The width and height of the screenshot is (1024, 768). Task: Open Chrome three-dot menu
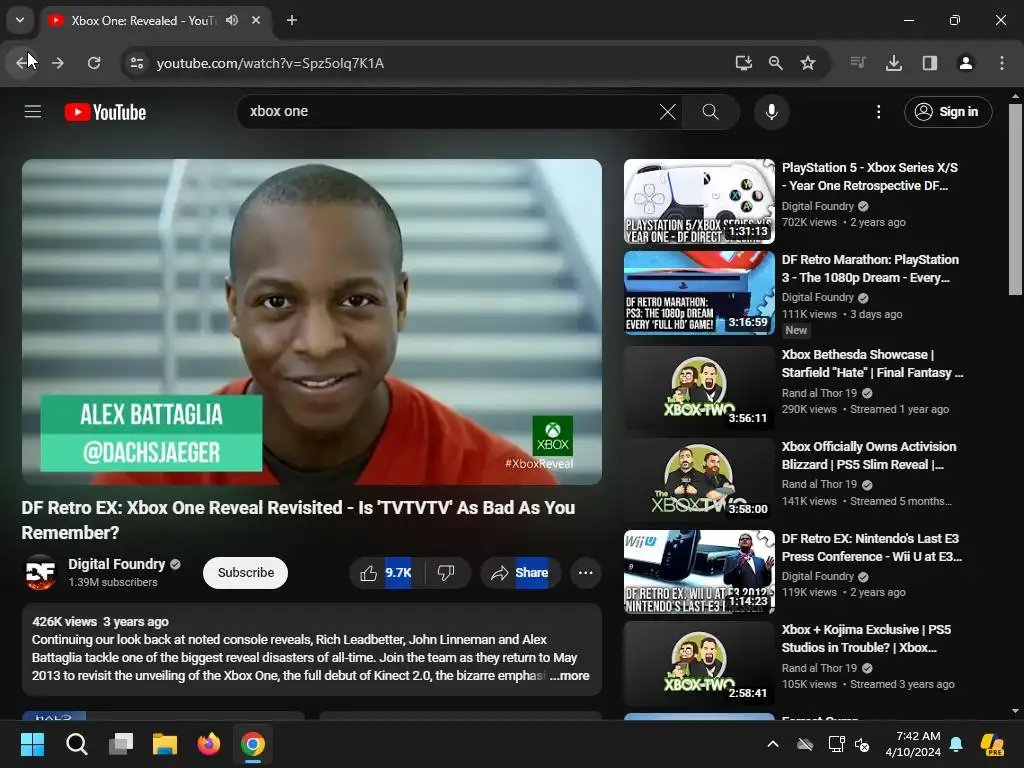point(1002,63)
